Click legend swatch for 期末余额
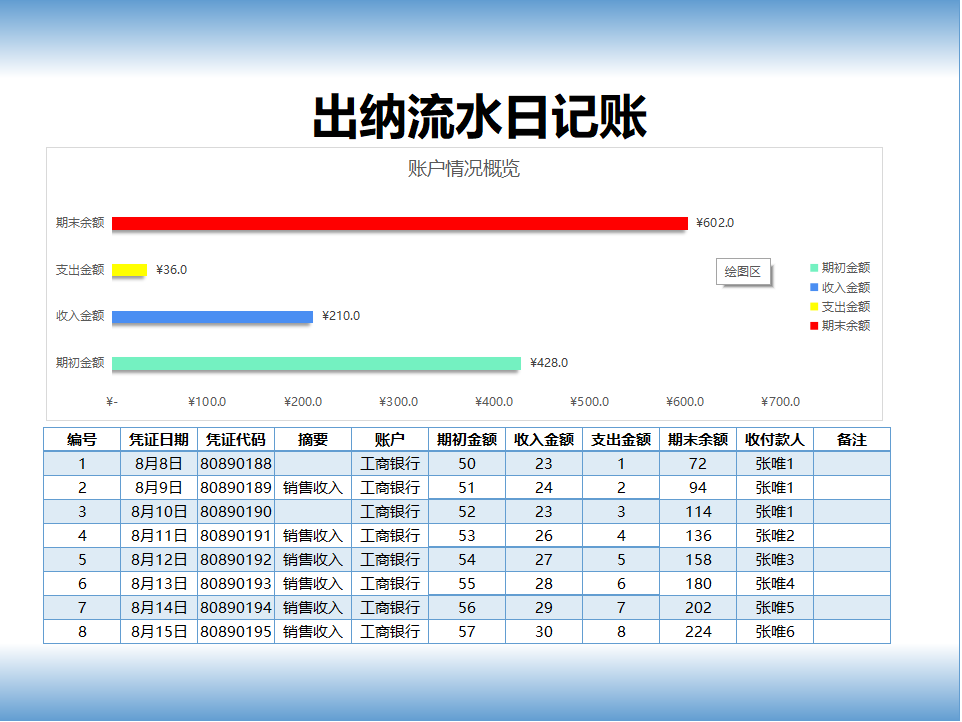Image resolution: width=962 pixels, height=722 pixels. (814, 326)
